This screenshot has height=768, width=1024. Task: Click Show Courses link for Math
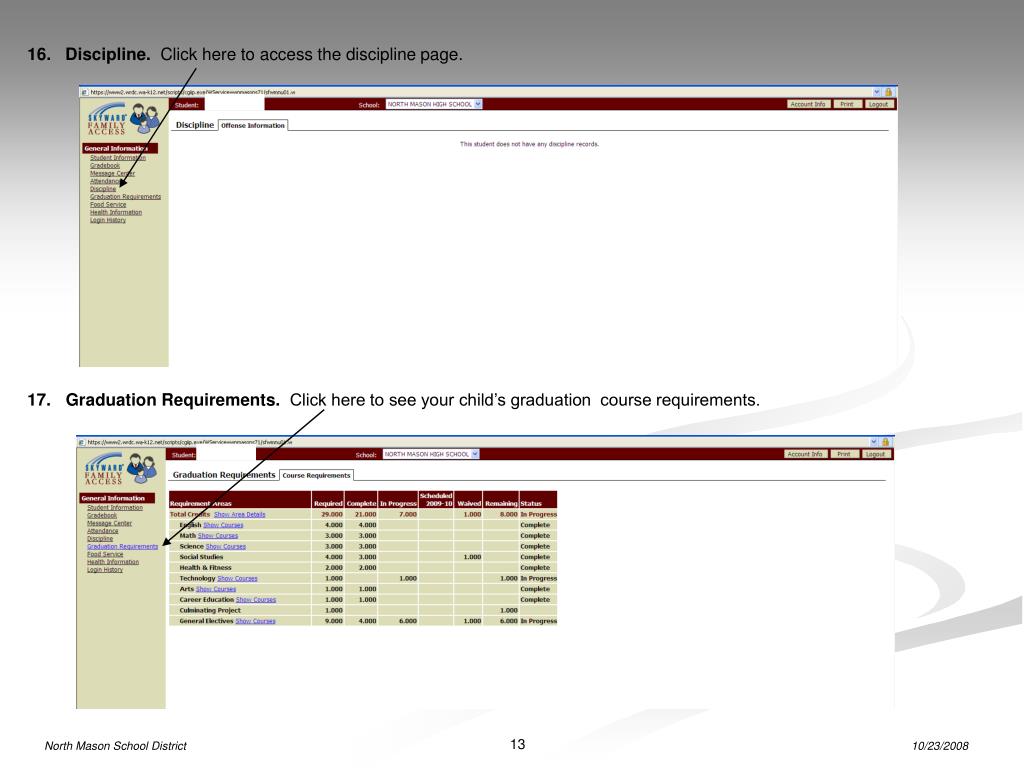pos(218,536)
